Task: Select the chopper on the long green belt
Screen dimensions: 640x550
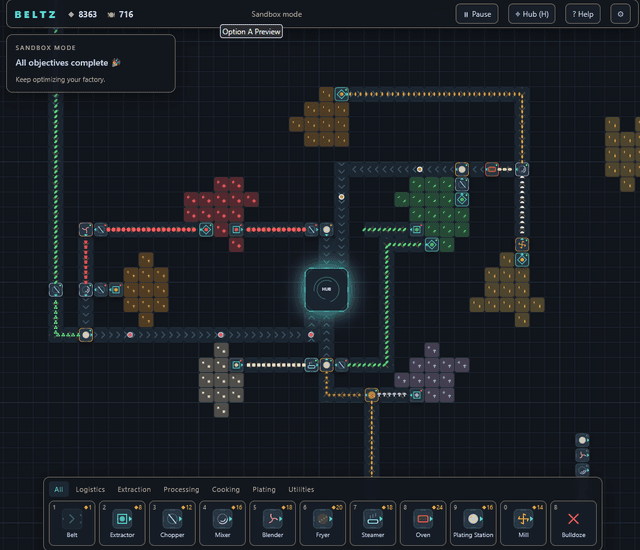Action: 56,290
